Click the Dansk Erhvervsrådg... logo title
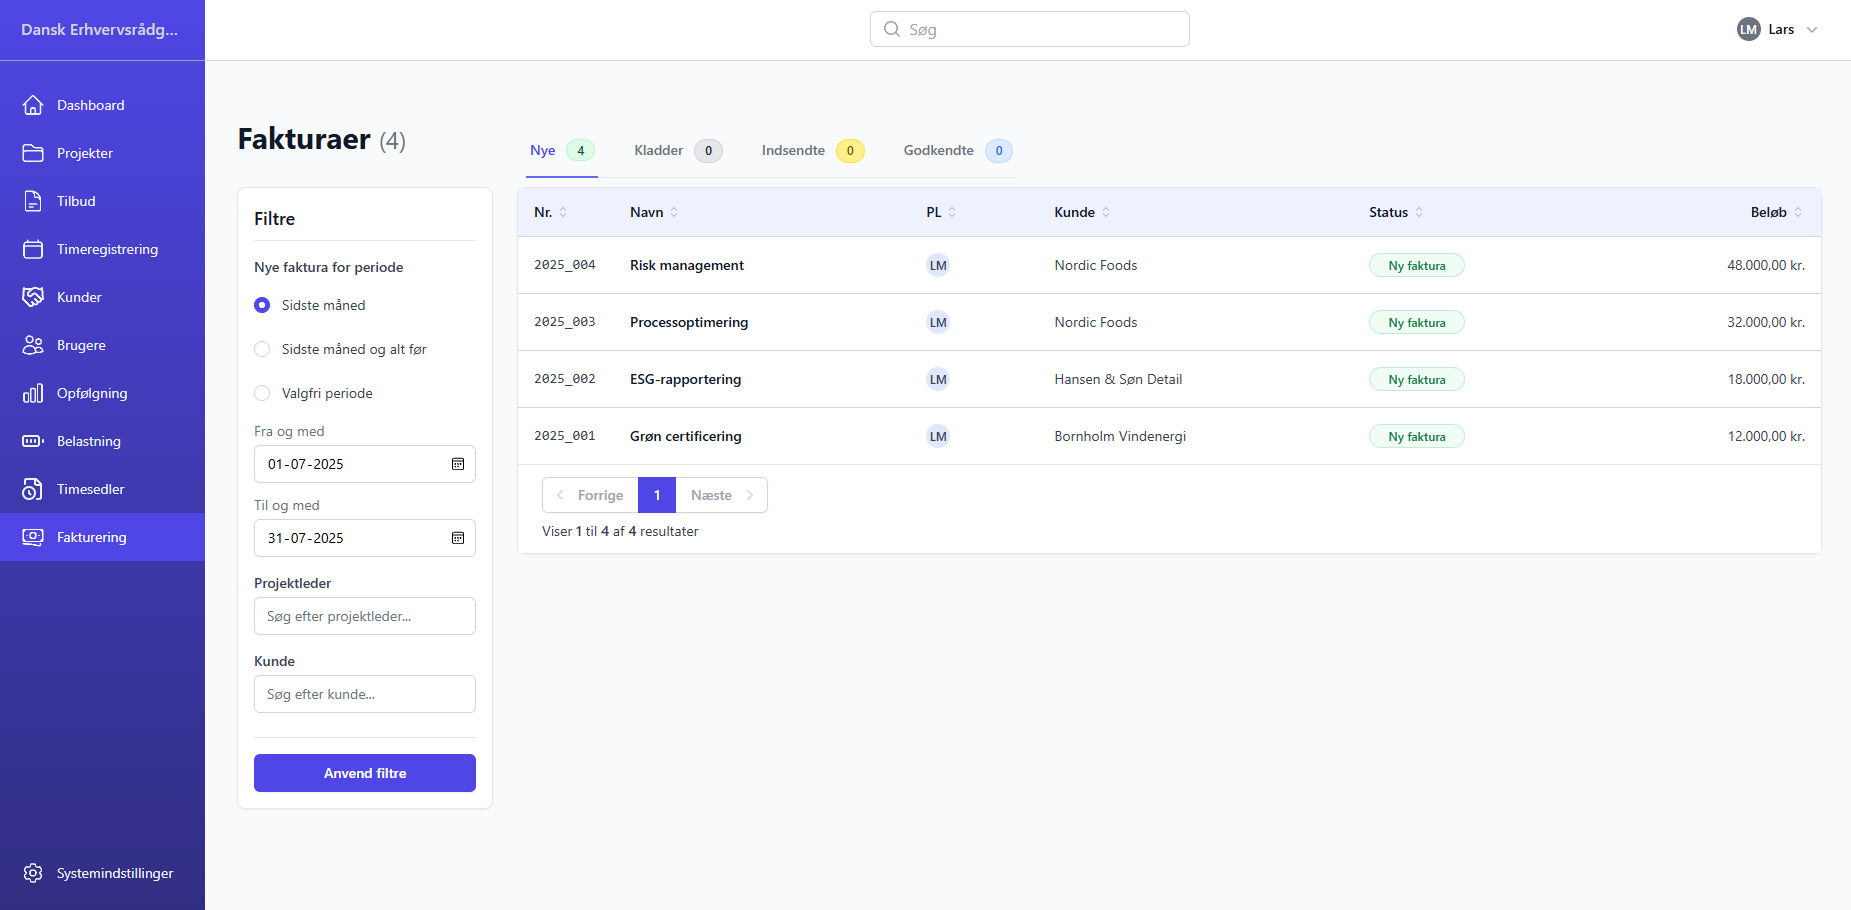 [99, 29]
